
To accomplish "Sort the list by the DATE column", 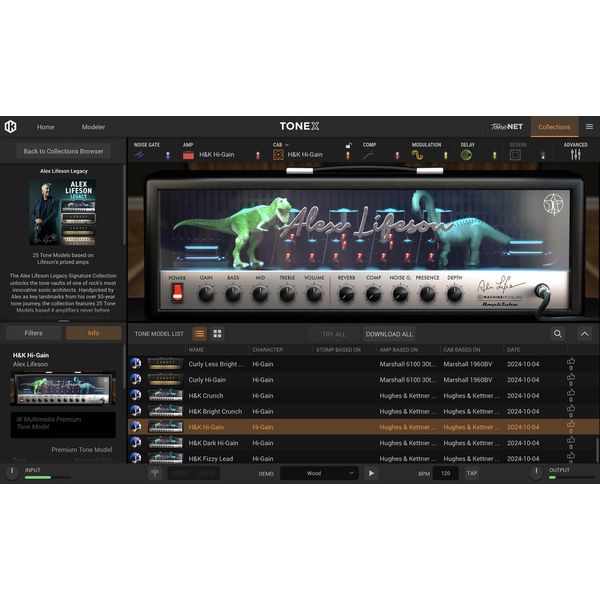I will [513, 350].
